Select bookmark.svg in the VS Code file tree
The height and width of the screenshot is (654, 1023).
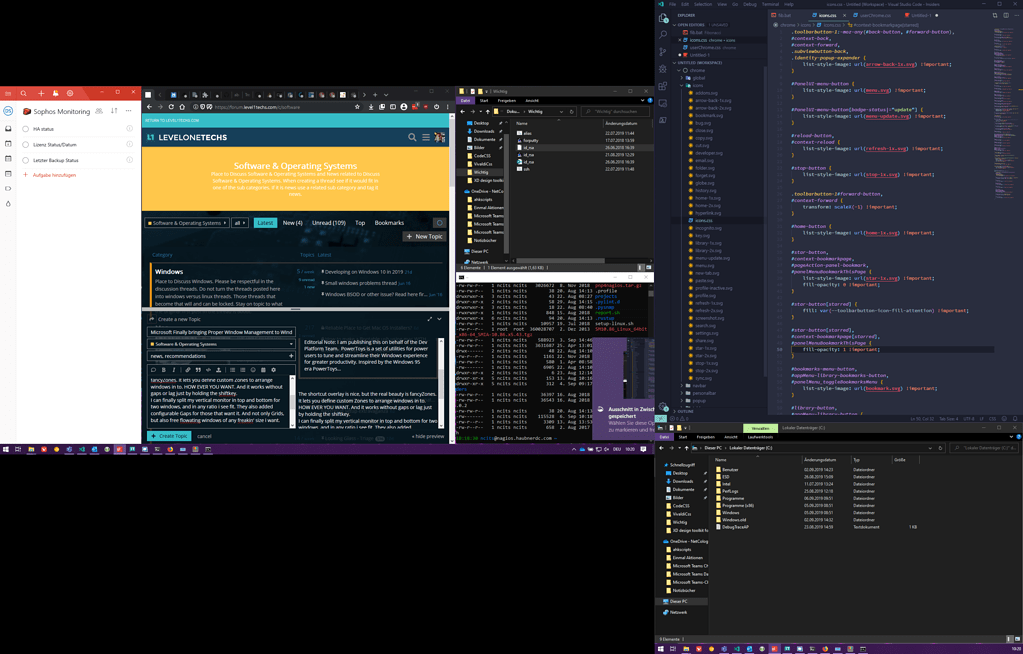pos(709,116)
